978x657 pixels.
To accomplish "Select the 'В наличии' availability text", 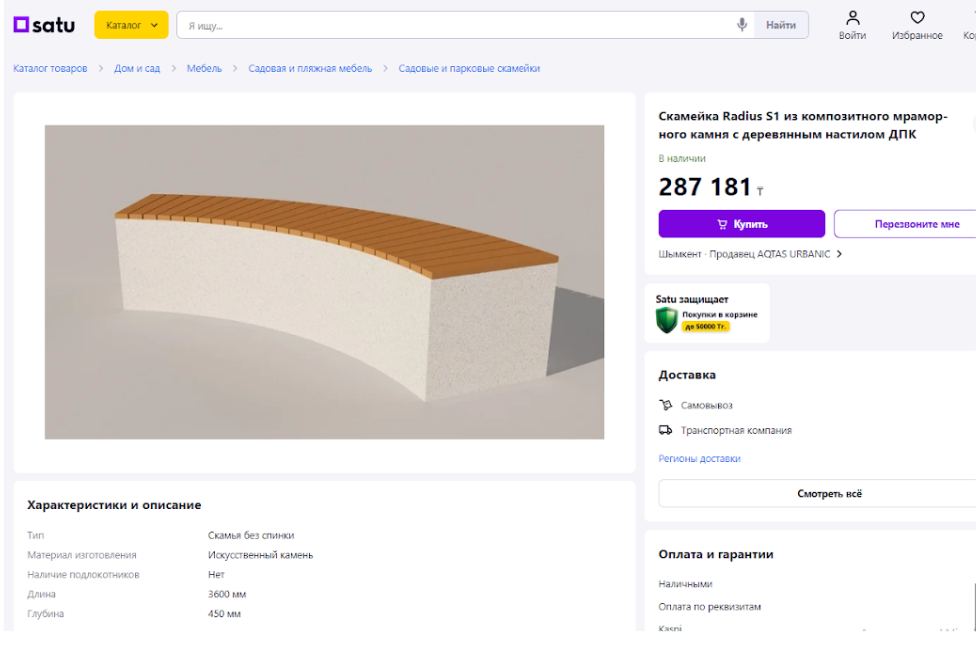I will point(682,158).
